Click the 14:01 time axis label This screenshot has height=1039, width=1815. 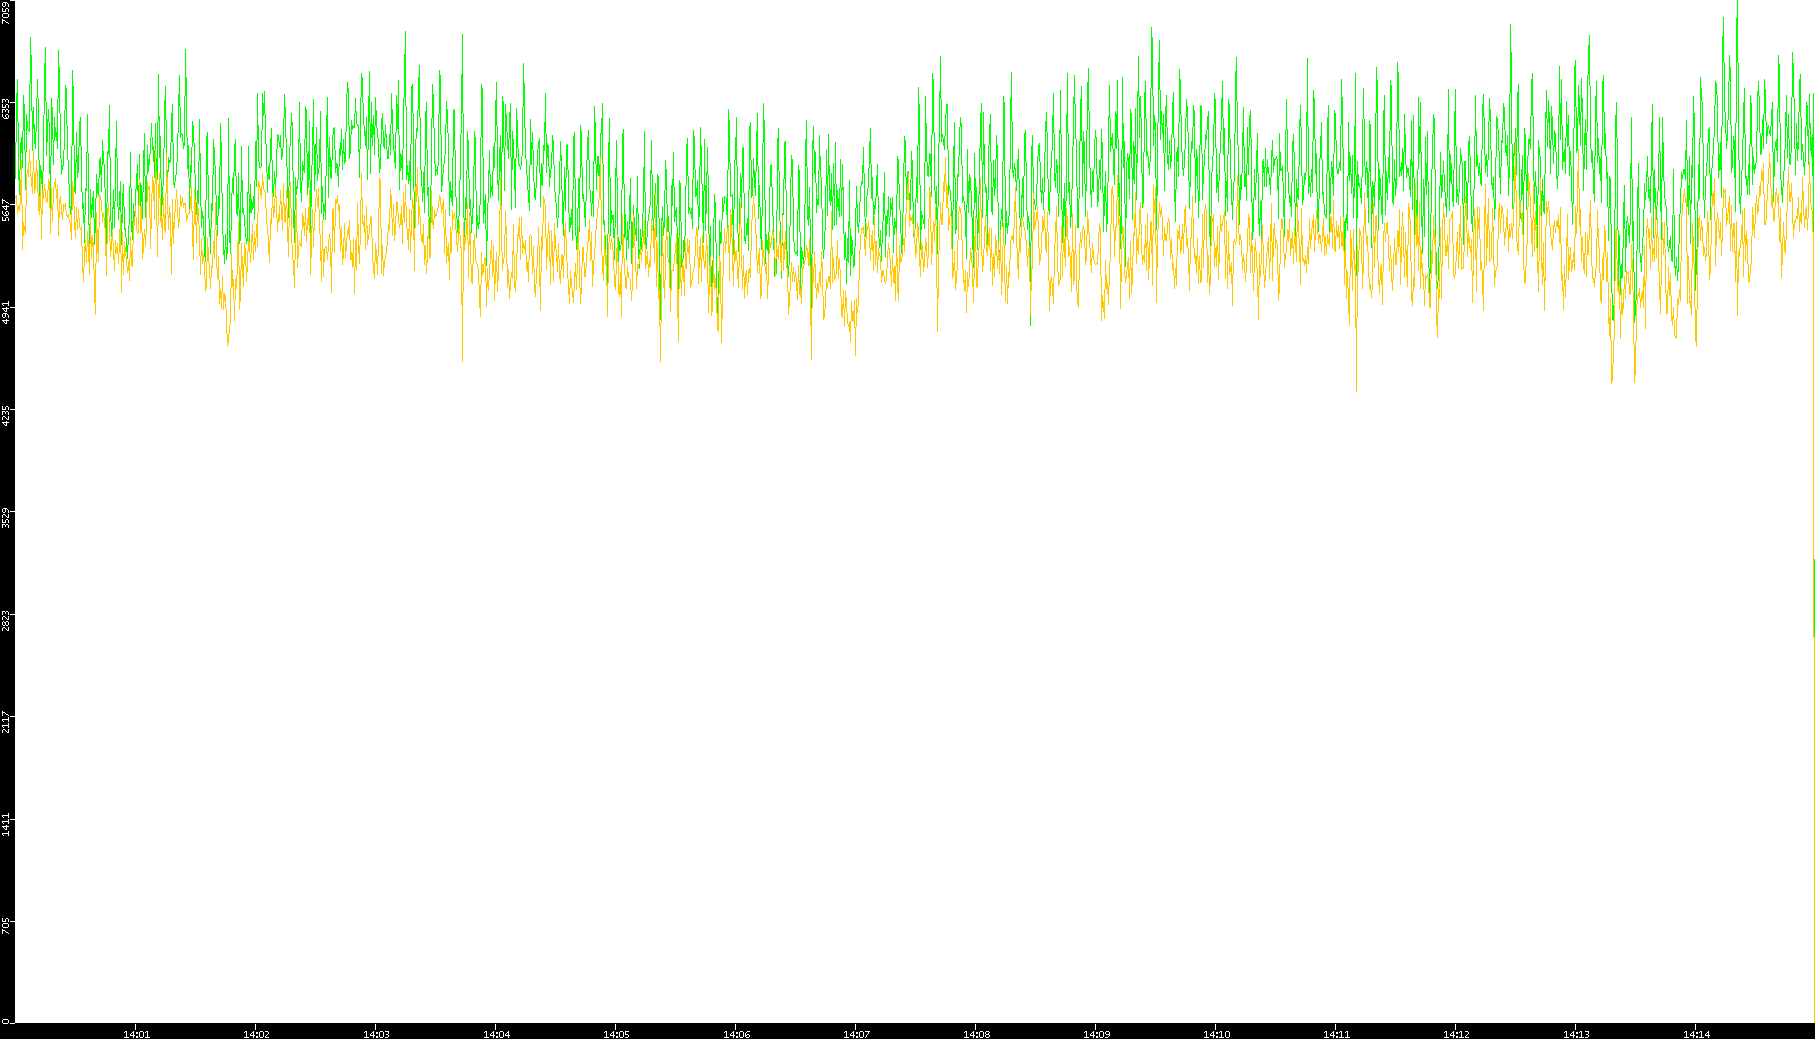136,1034
